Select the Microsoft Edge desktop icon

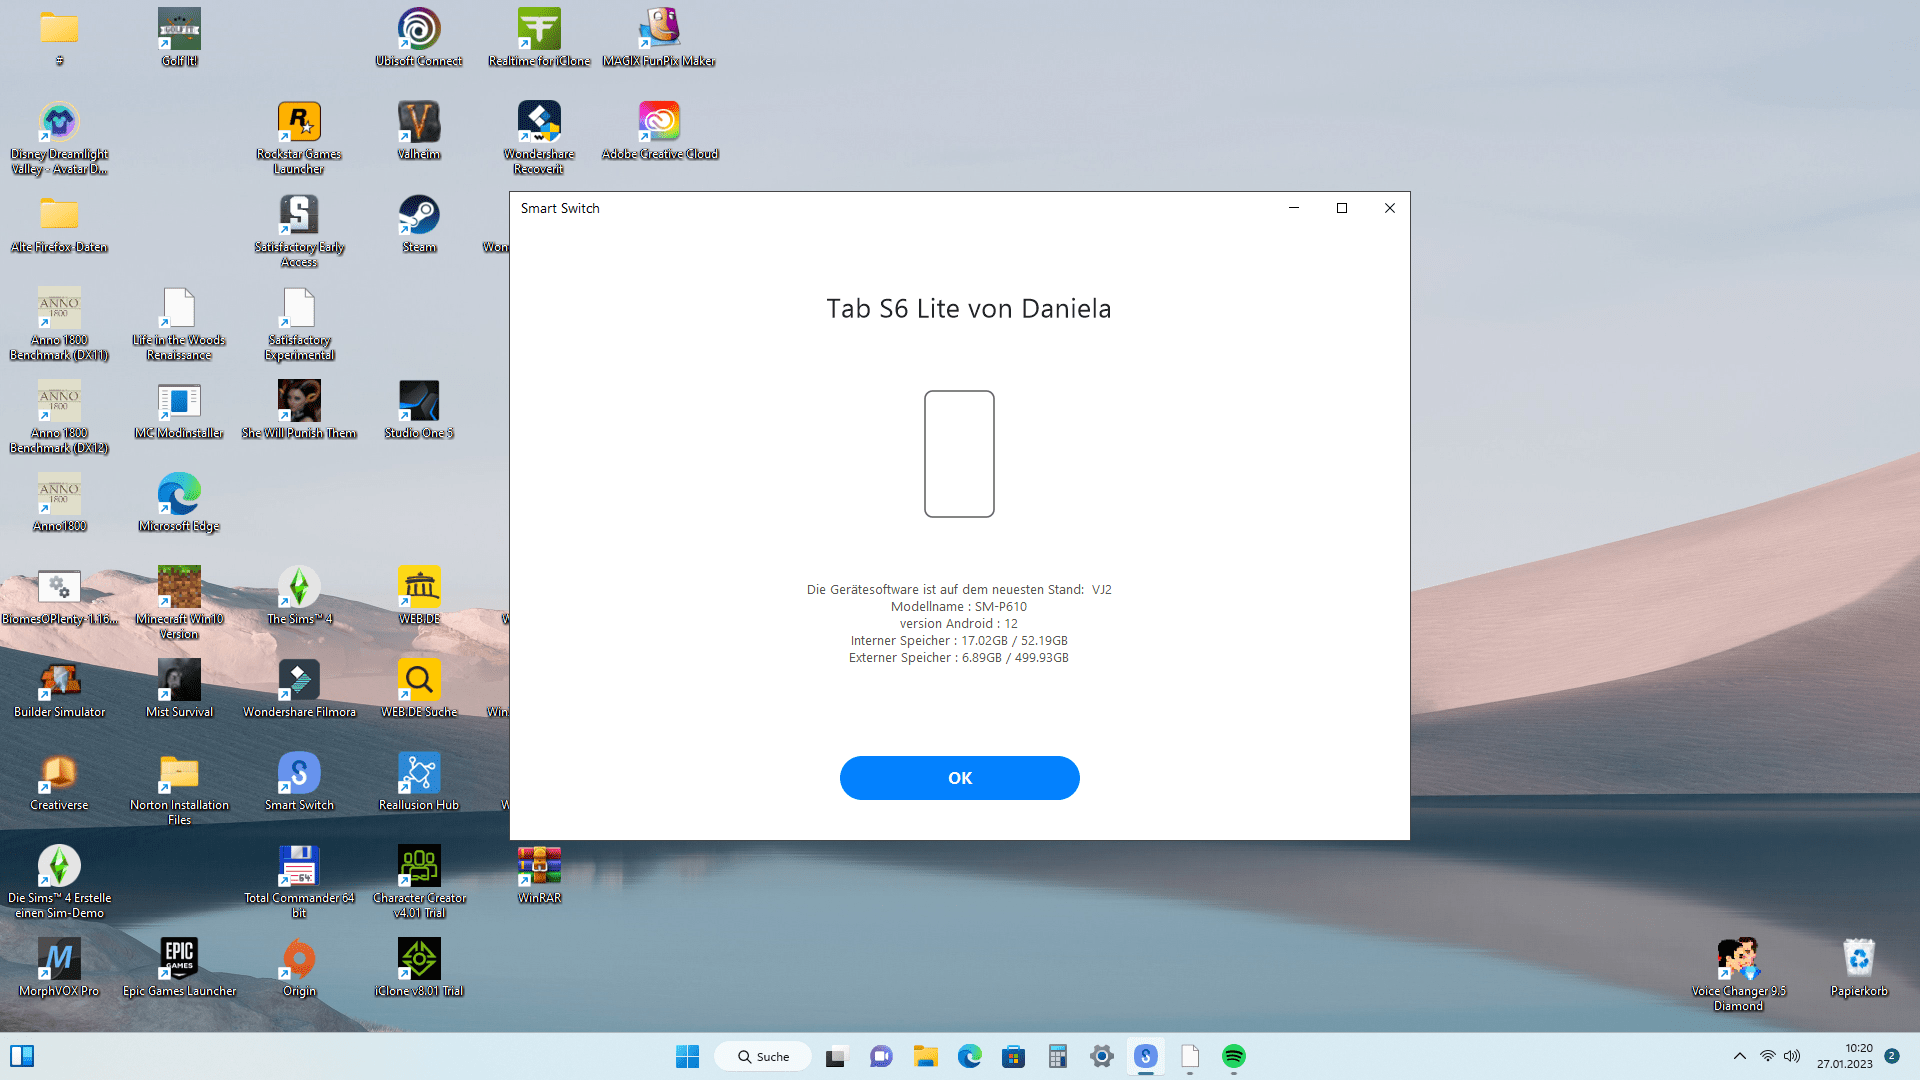click(179, 503)
